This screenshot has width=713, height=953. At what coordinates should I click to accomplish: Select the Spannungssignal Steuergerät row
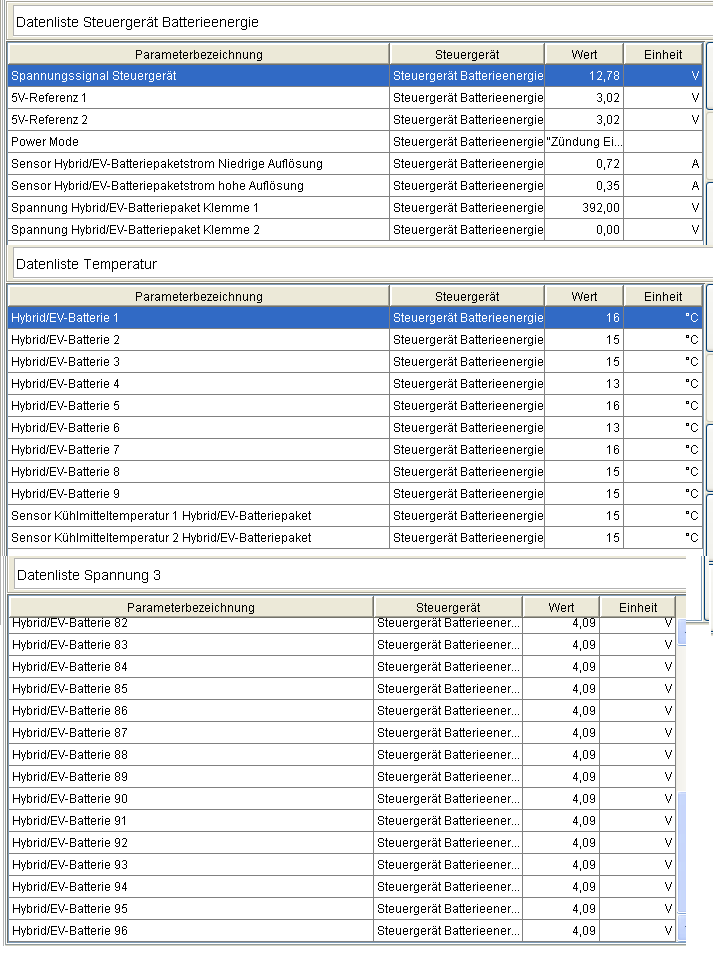click(x=198, y=76)
